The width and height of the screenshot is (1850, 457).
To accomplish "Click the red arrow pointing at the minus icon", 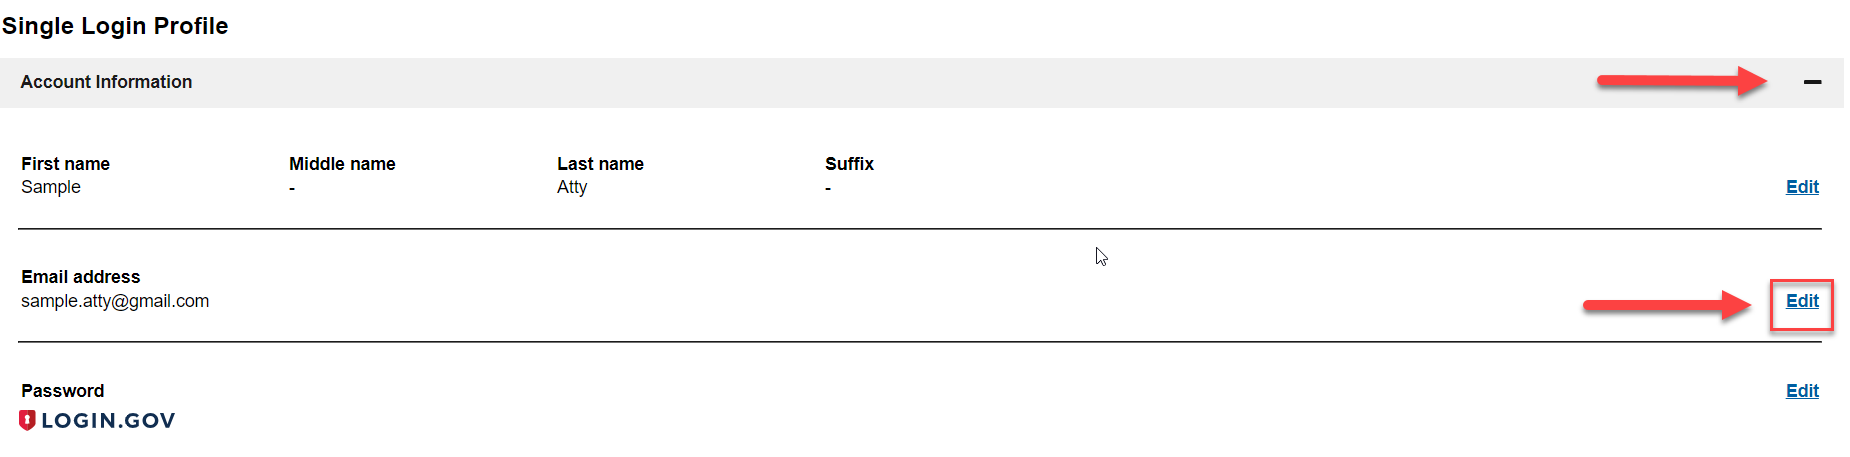I will pyautogui.click(x=1682, y=81).
